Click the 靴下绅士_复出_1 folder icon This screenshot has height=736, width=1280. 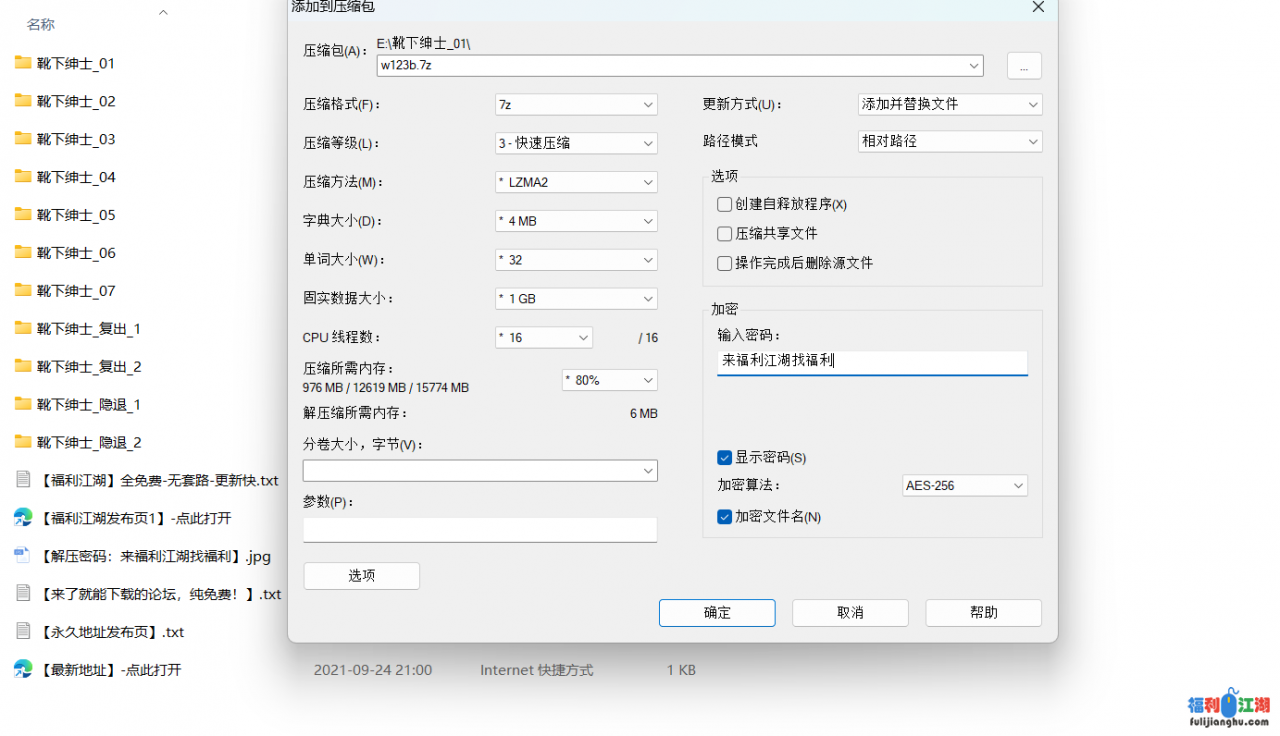[x=23, y=329]
